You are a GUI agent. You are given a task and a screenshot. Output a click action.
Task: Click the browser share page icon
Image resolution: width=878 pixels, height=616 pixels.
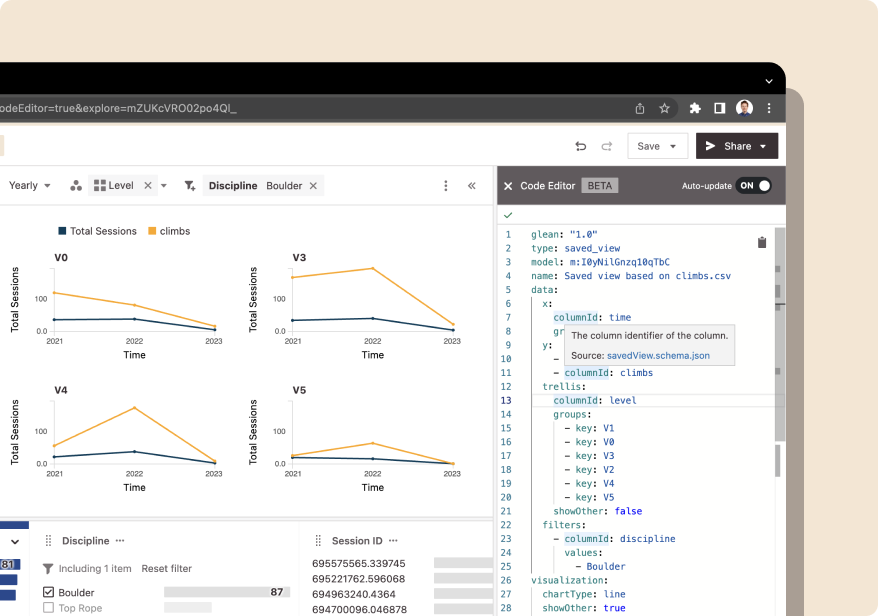639,109
